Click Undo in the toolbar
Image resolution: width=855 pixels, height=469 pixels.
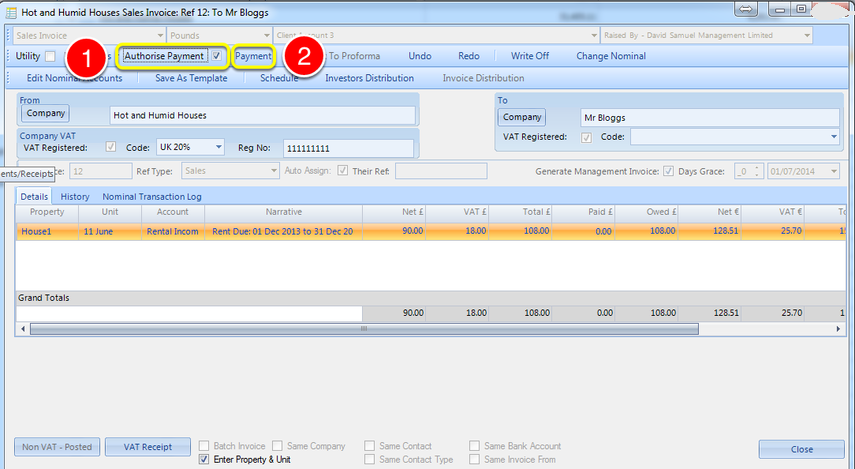(420, 56)
